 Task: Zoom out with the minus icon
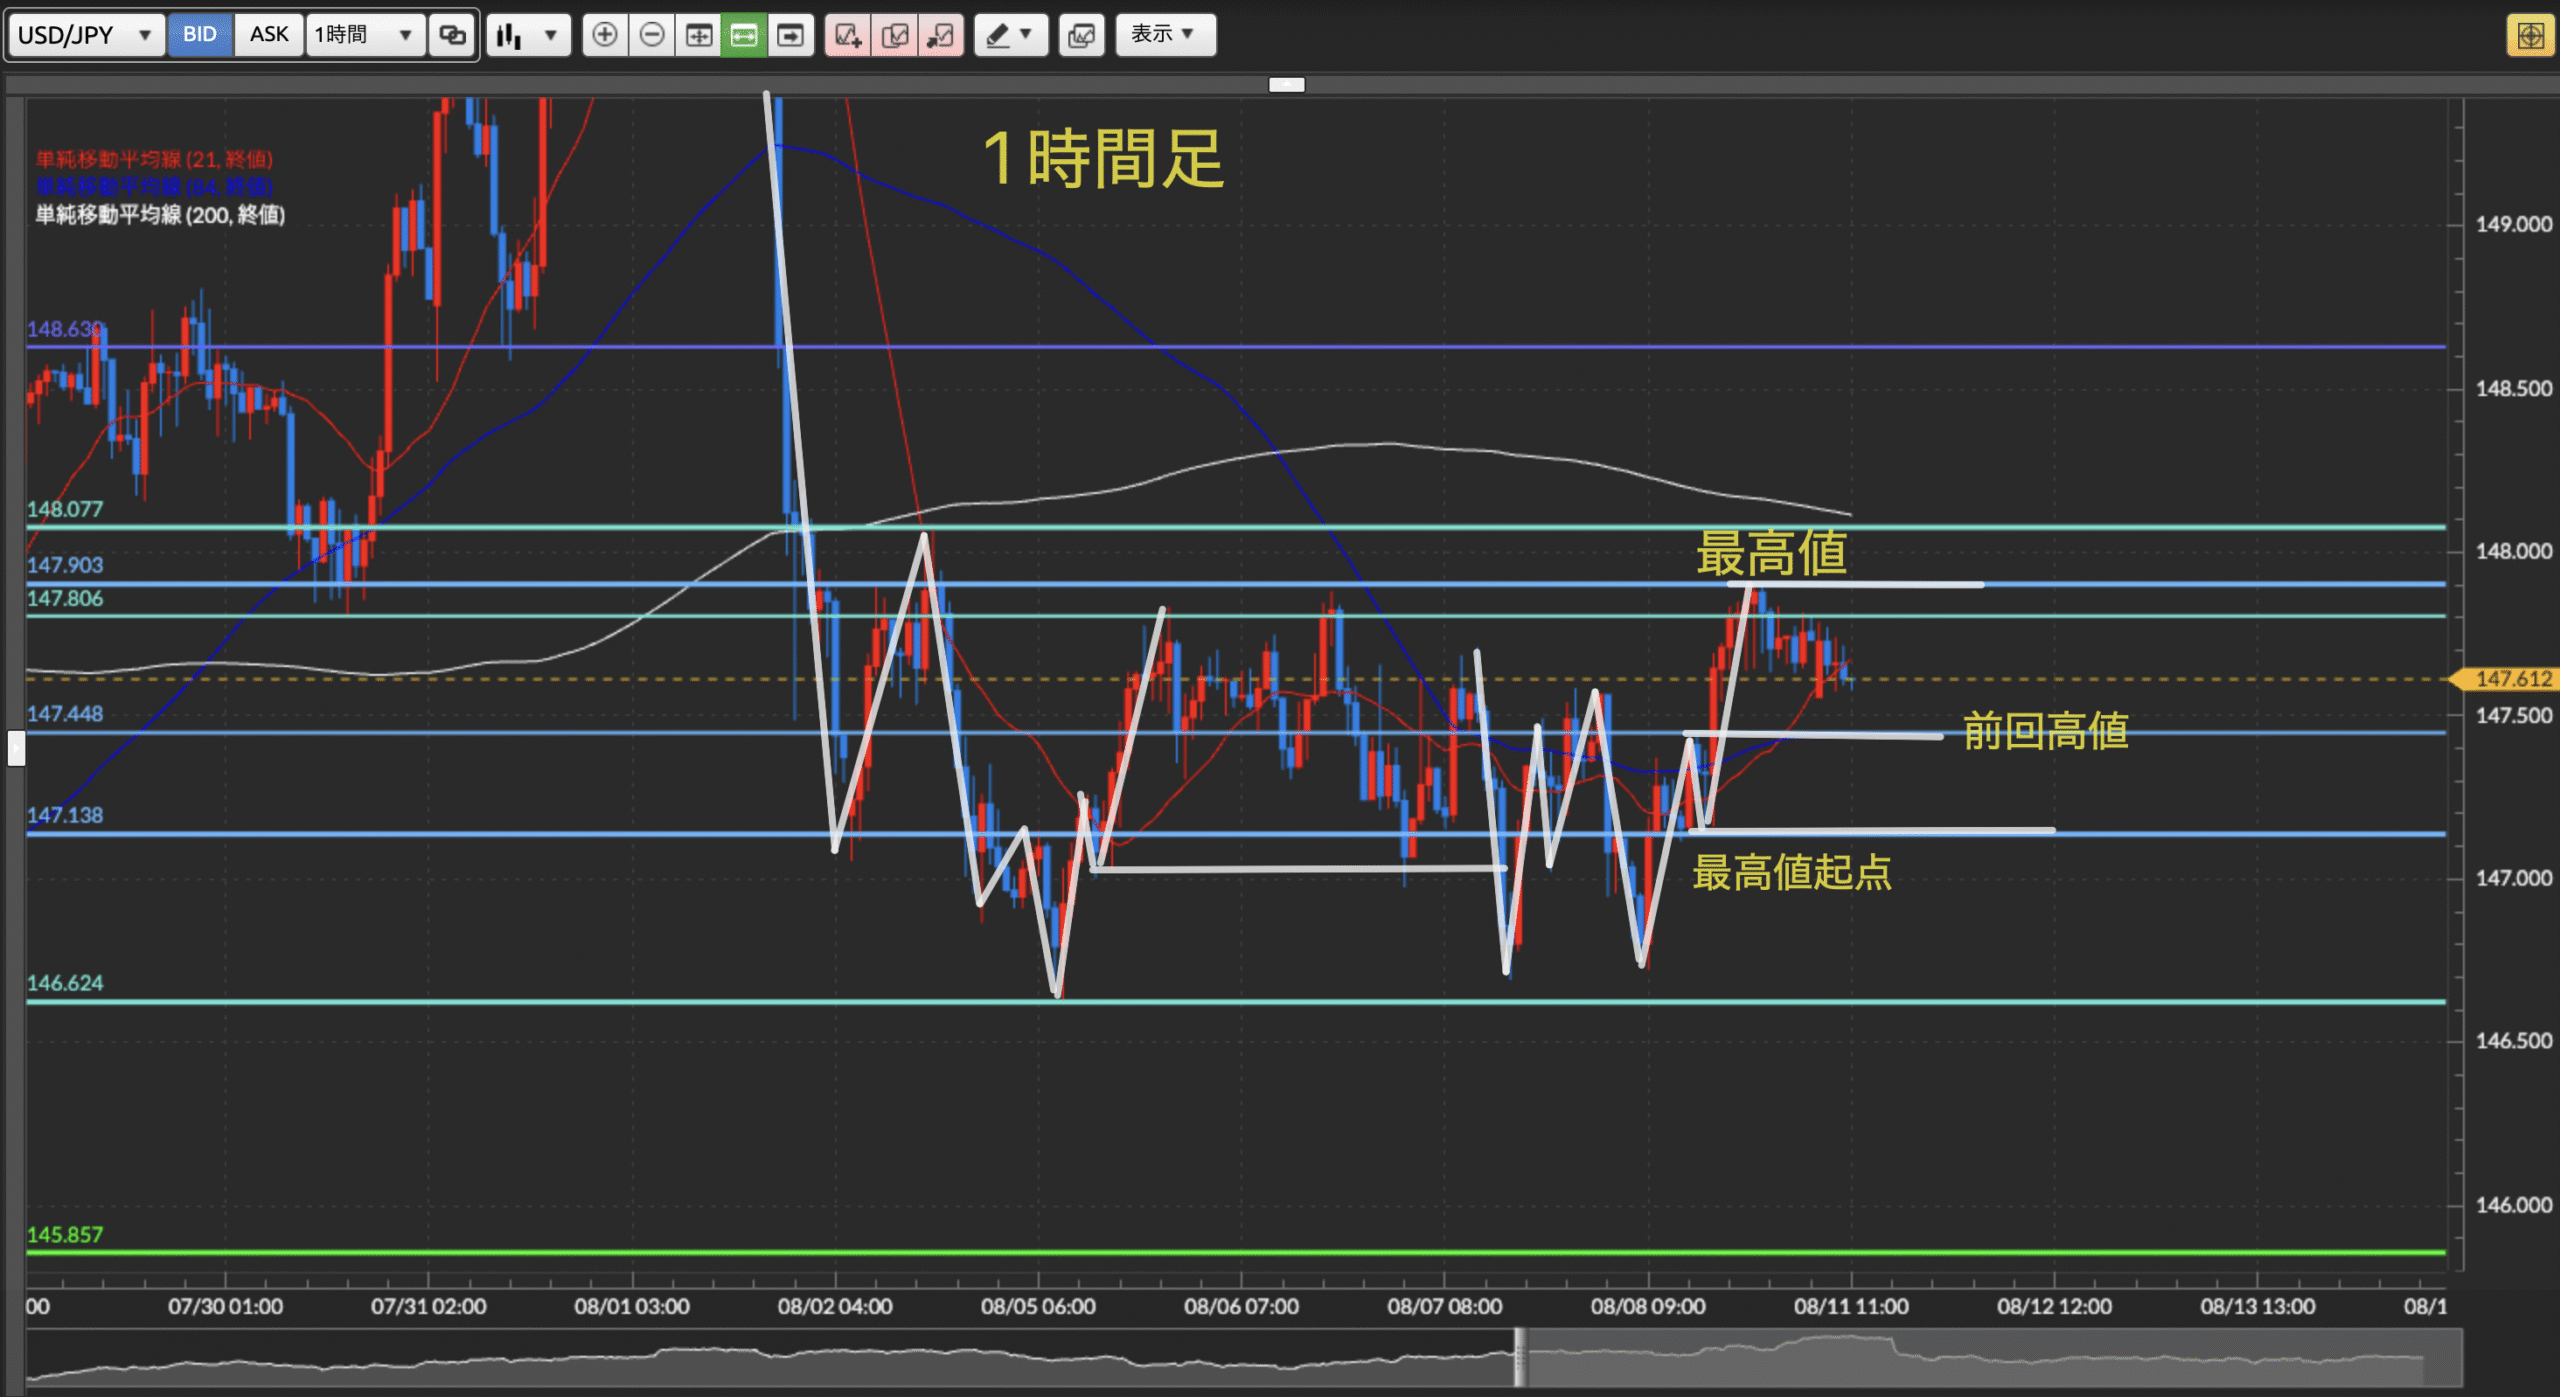tap(652, 35)
